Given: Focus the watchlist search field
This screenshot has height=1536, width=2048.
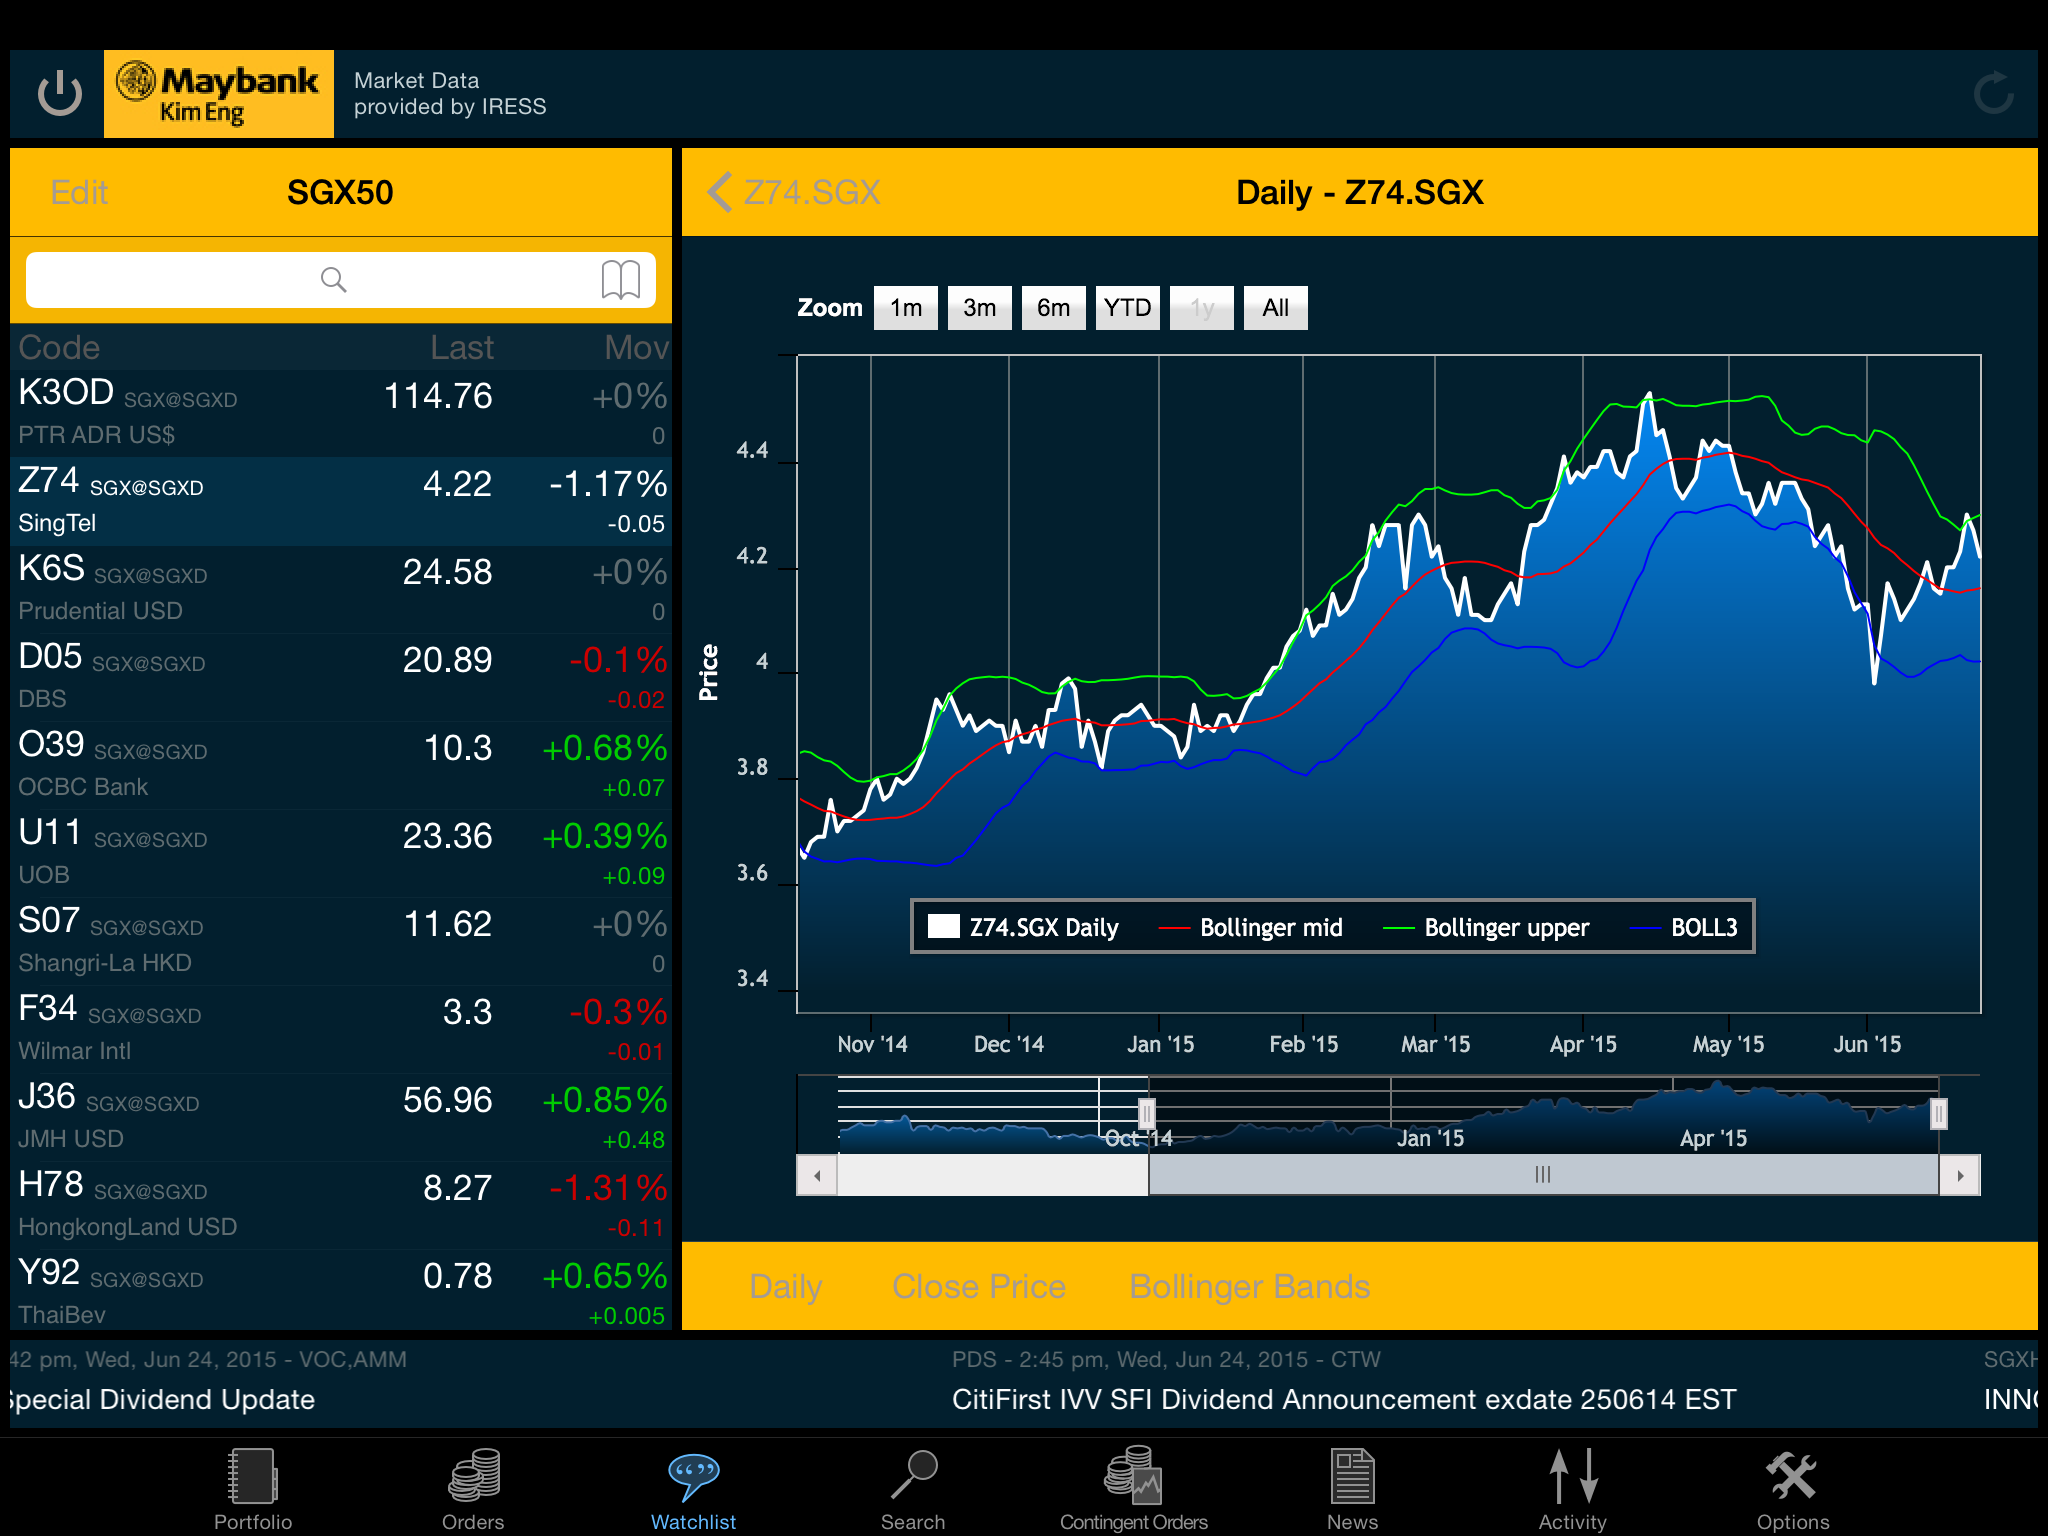Looking at the screenshot, I should click(x=340, y=280).
